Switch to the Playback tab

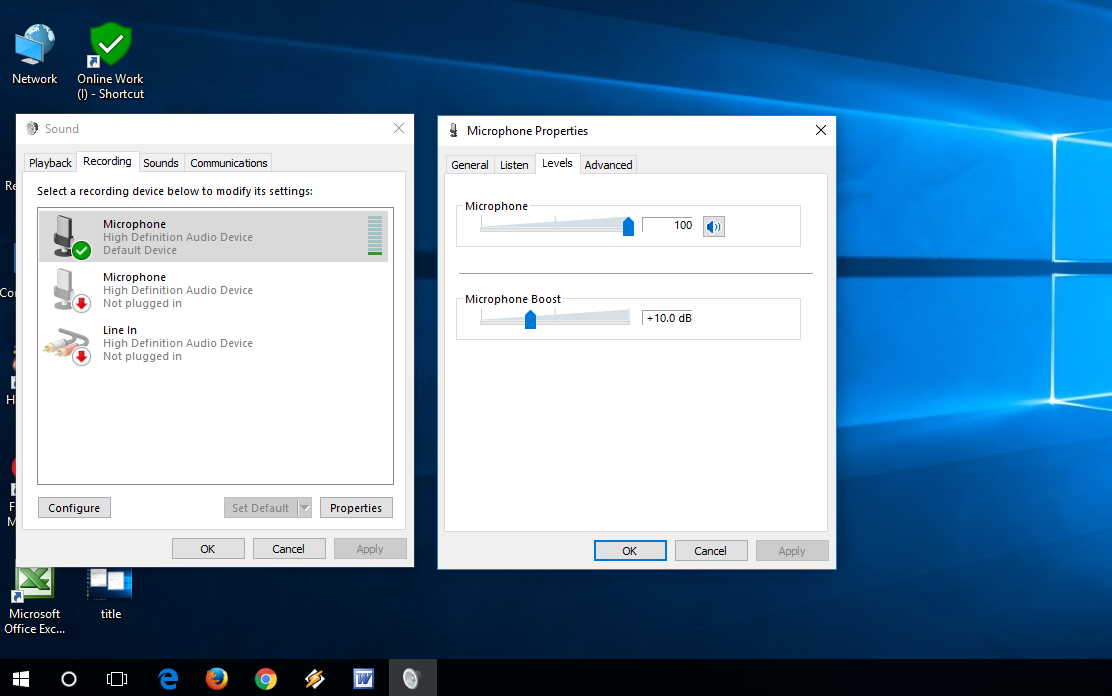click(50, 162)
